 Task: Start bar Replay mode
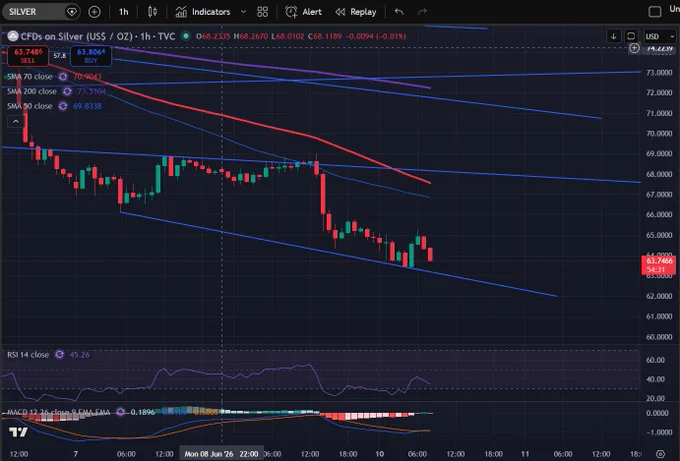pos(356,12)
